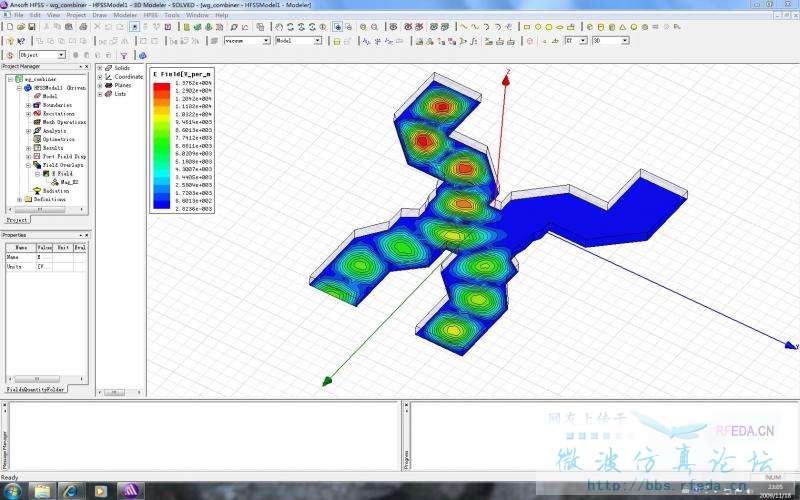The image size is (800, 500).
Task: Close the Project Manager panel
Action: (x=86, y=67)
